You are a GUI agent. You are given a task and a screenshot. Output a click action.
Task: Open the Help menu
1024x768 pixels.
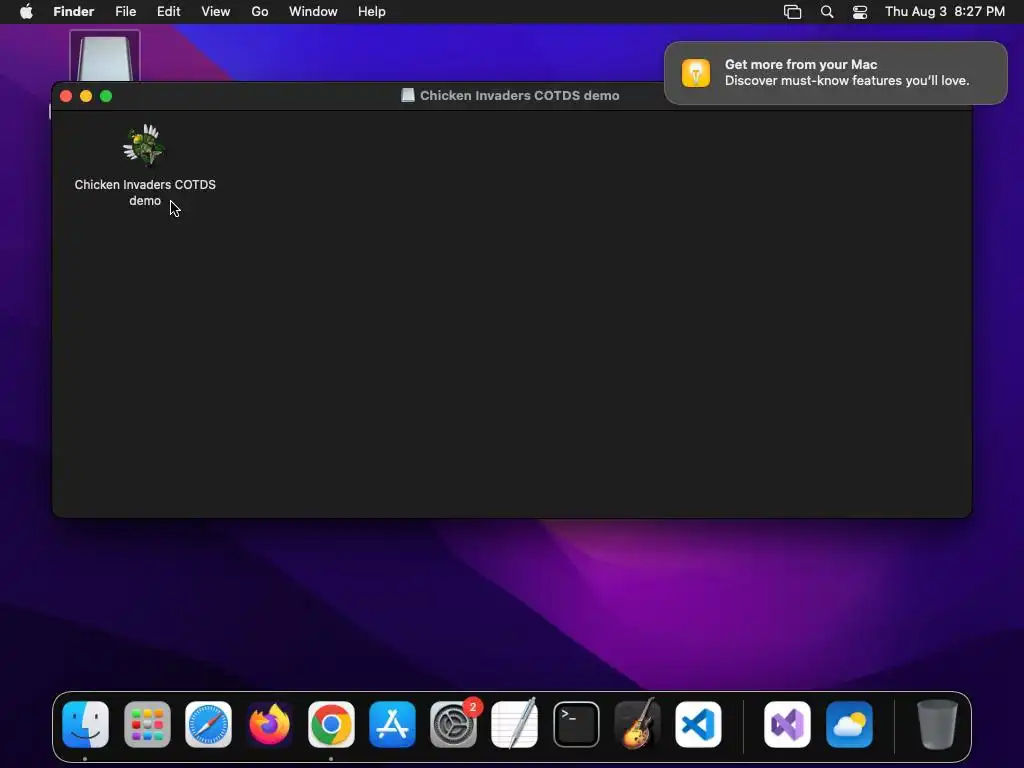[372, 12]
